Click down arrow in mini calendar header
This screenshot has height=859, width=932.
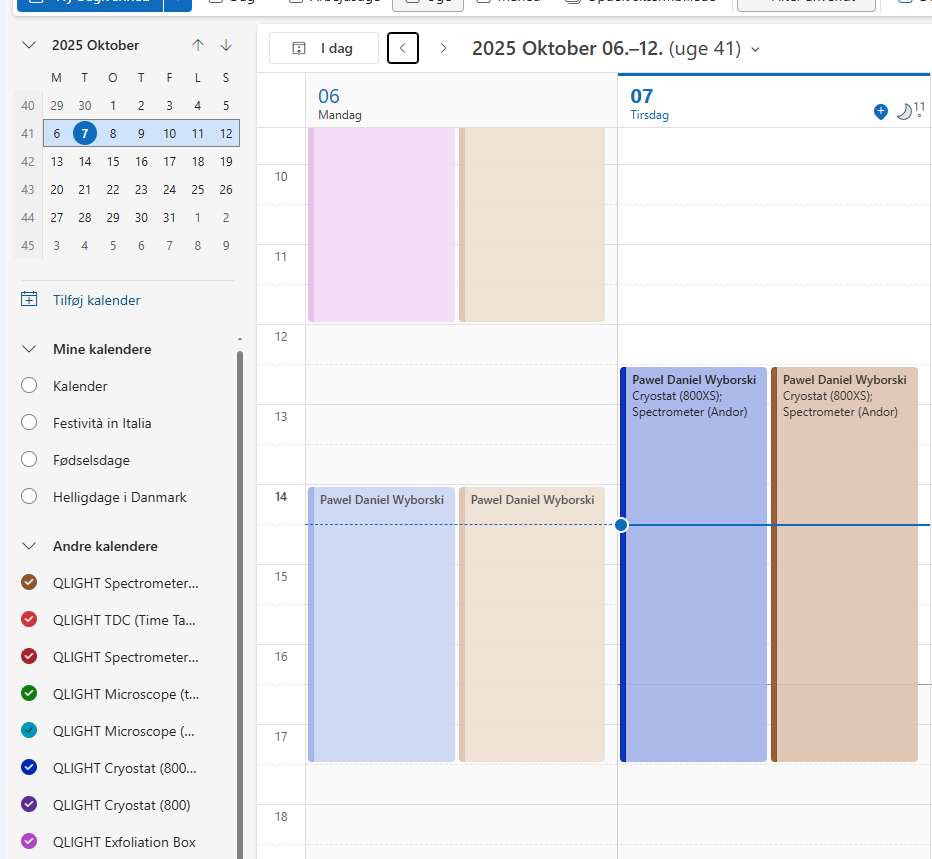[x=226, y=45]
